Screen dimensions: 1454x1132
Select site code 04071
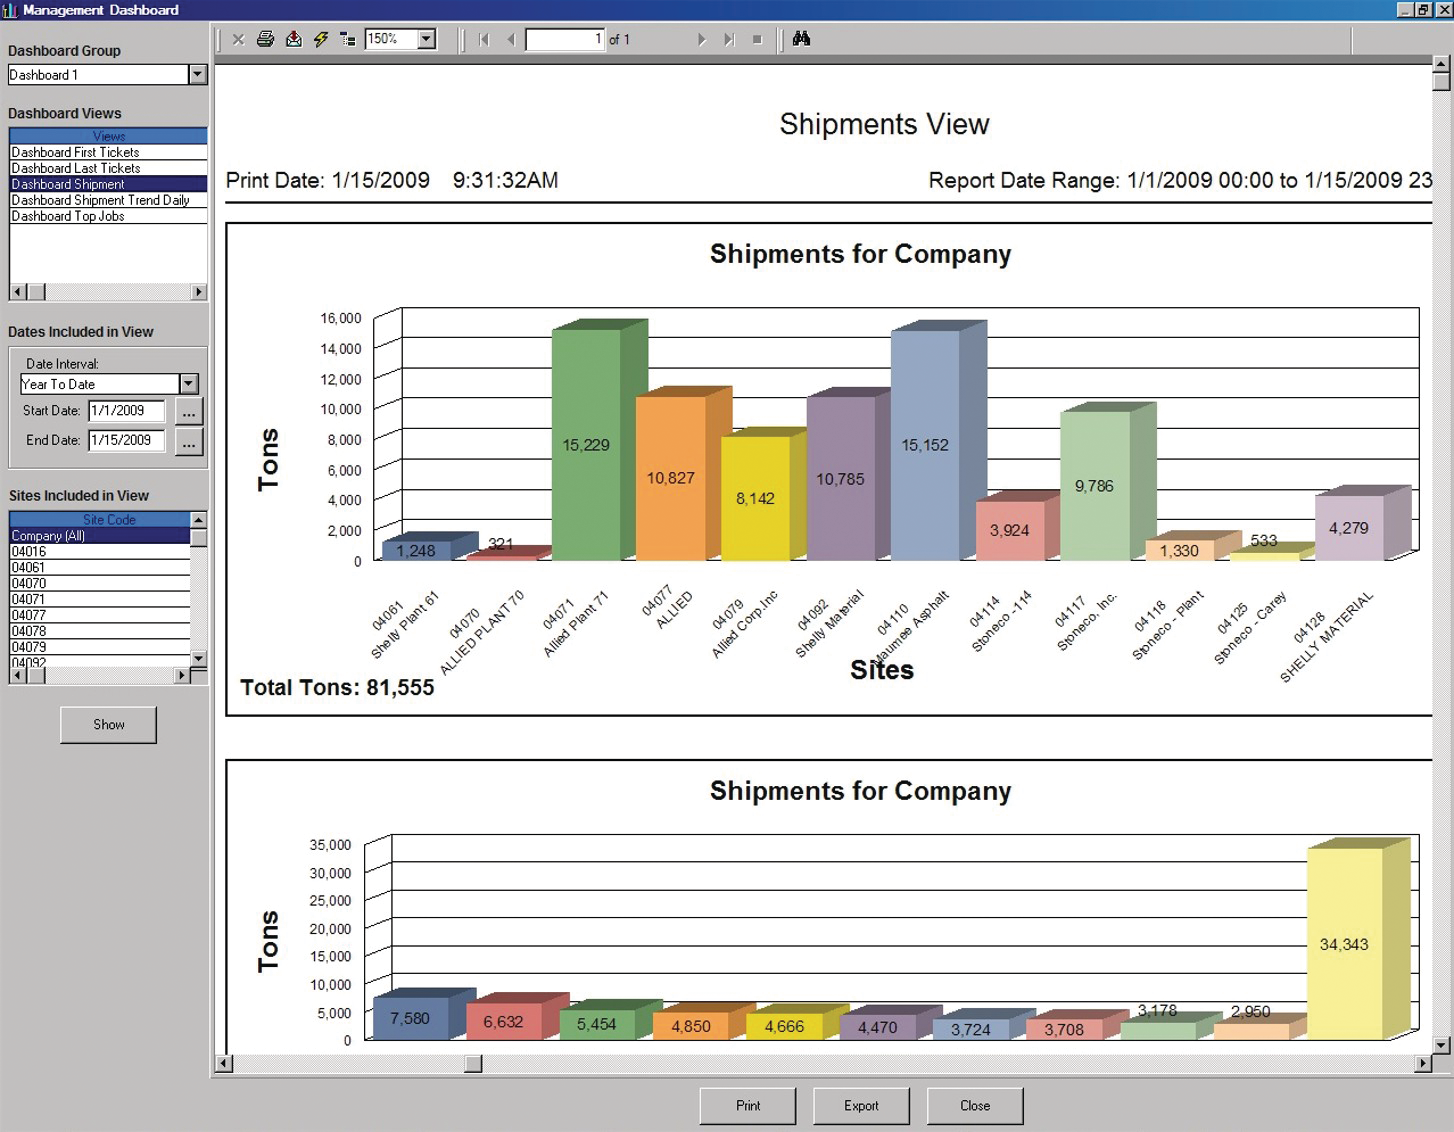[x=100, y=599]
